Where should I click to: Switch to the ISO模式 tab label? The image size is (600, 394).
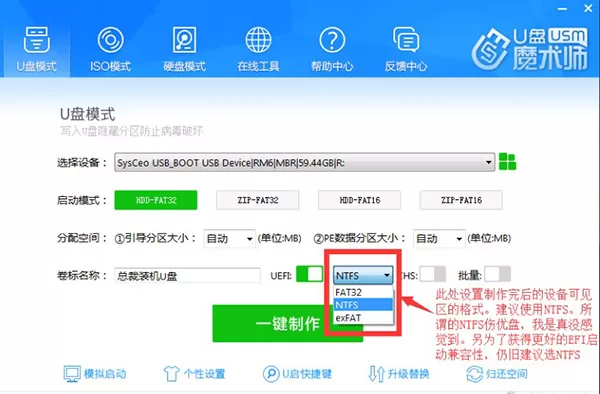110,66
